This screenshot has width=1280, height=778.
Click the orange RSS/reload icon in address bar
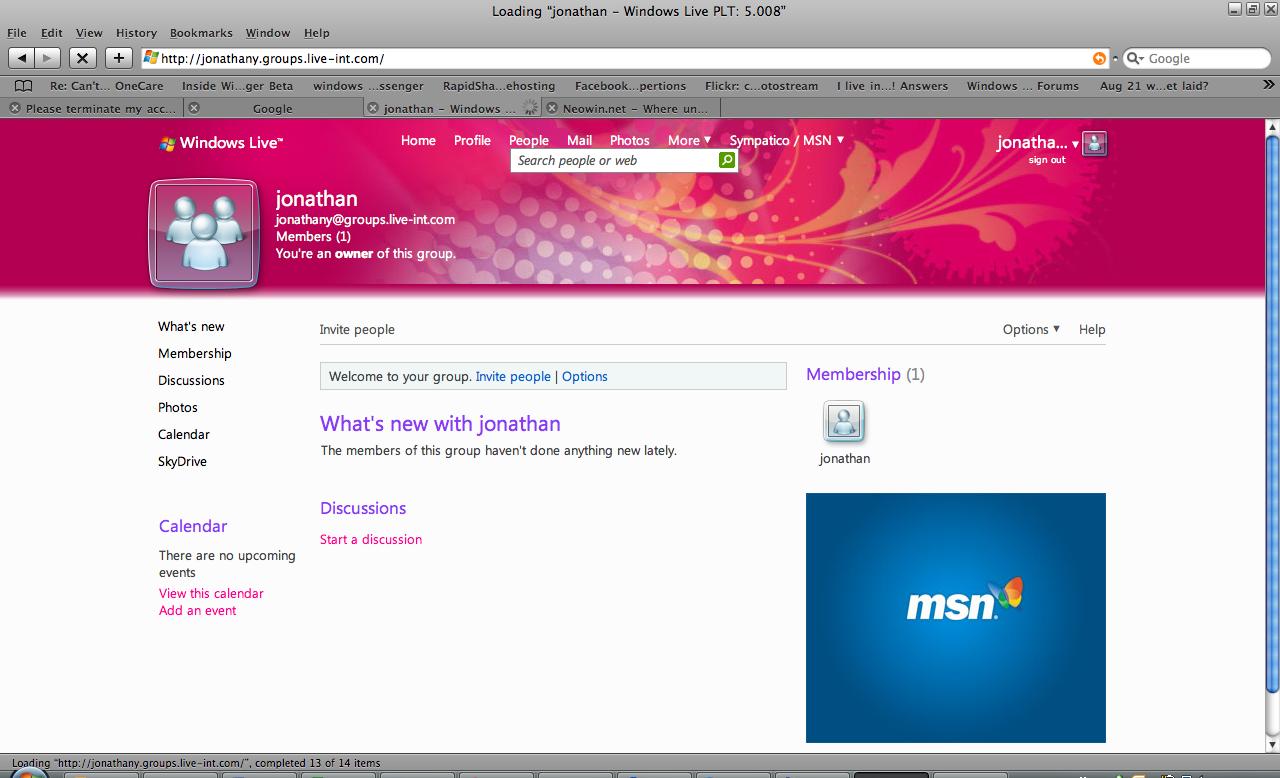(x=1099, y=58)
